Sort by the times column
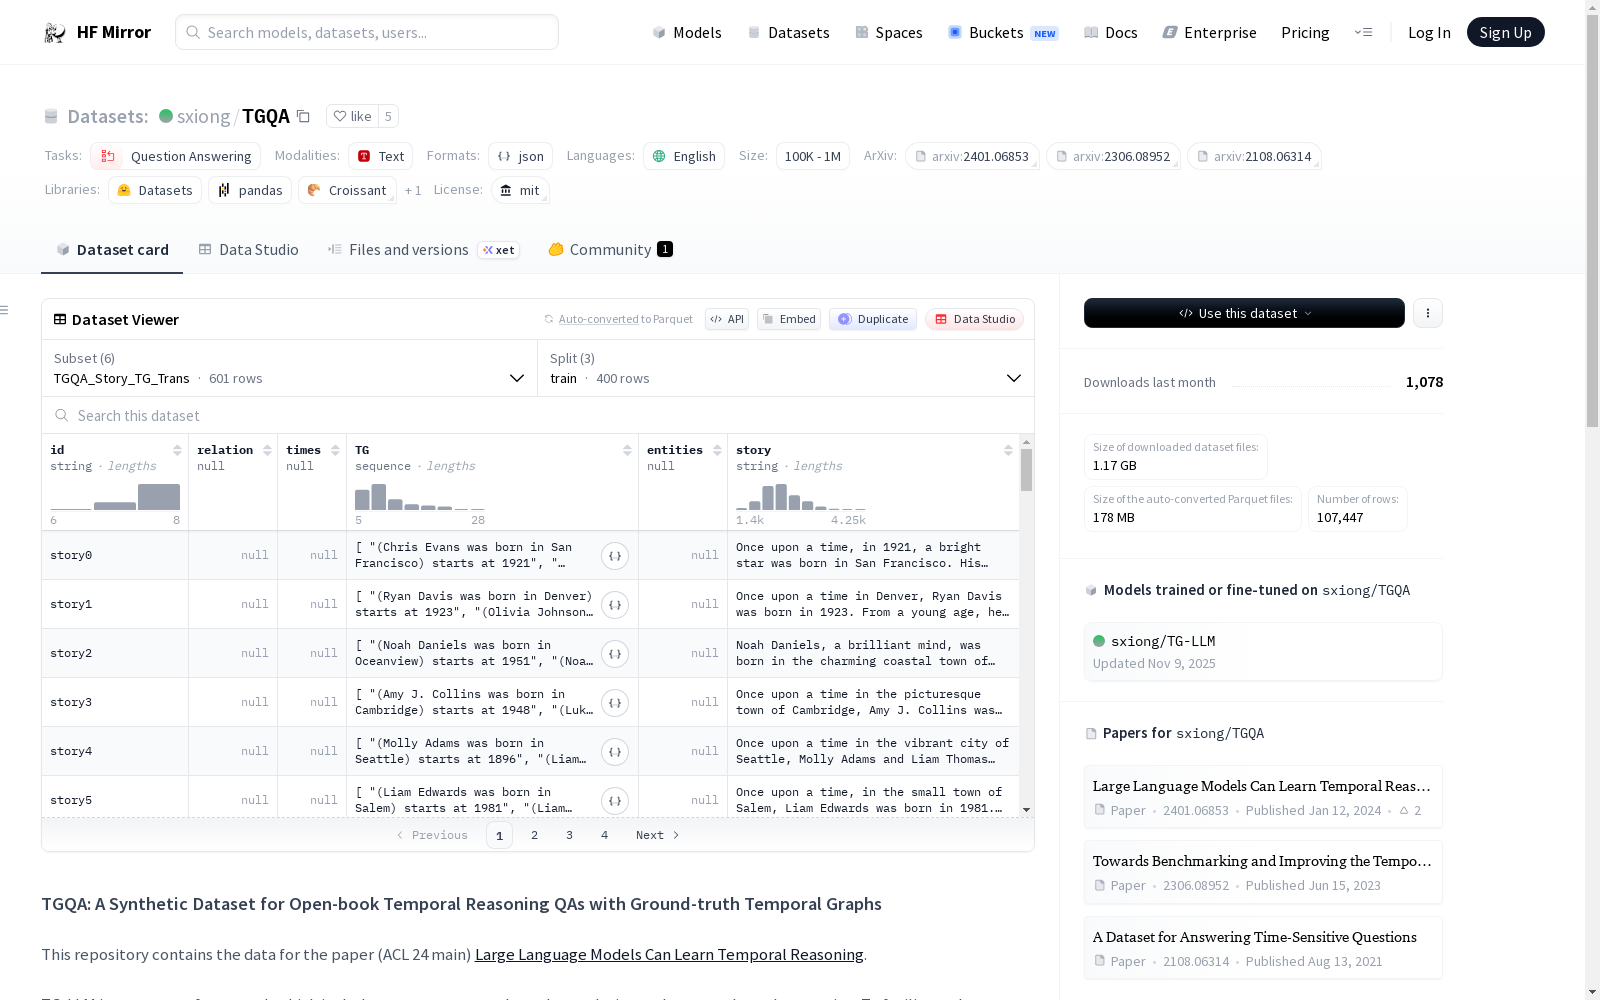 click(335, 450)
